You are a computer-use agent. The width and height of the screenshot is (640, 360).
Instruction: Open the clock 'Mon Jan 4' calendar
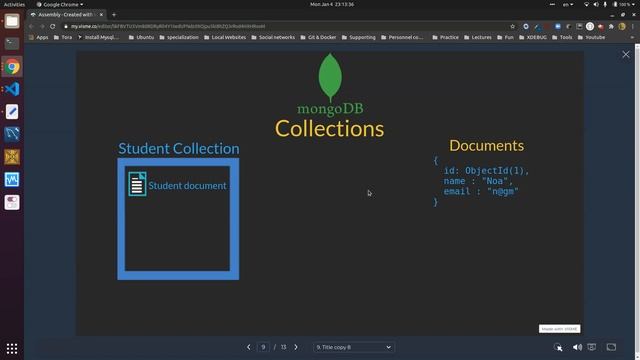(x=332, y=4)
